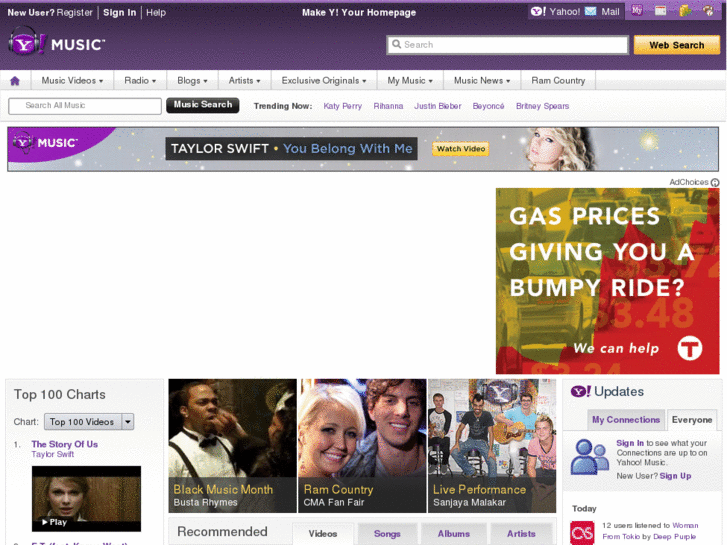The width and height of the screenshot is (727, 545).
Task: Click the Music Search button
Action: click(x=203, y=105)
